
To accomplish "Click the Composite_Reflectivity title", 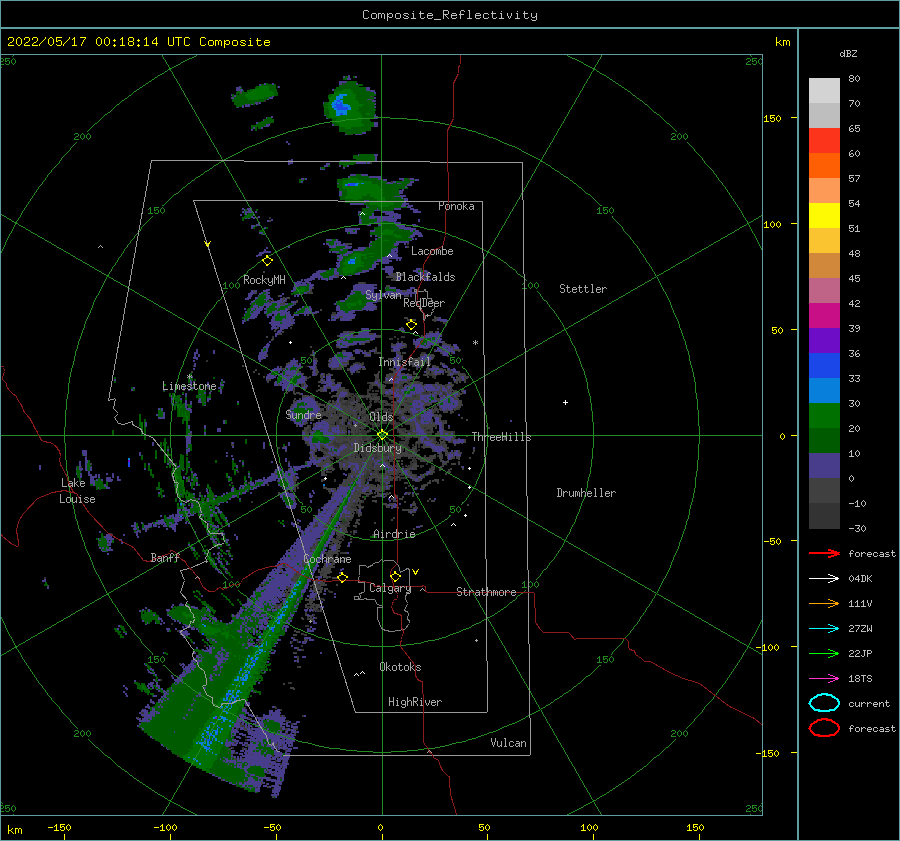I will pos(450,15).
